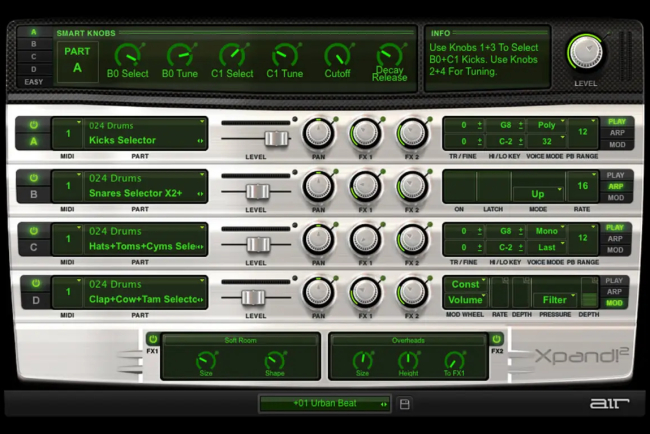The width and height of the screenshot is (650, 434).
Task: Click the Soft Room Shape knob
Action: click(274, 360)
